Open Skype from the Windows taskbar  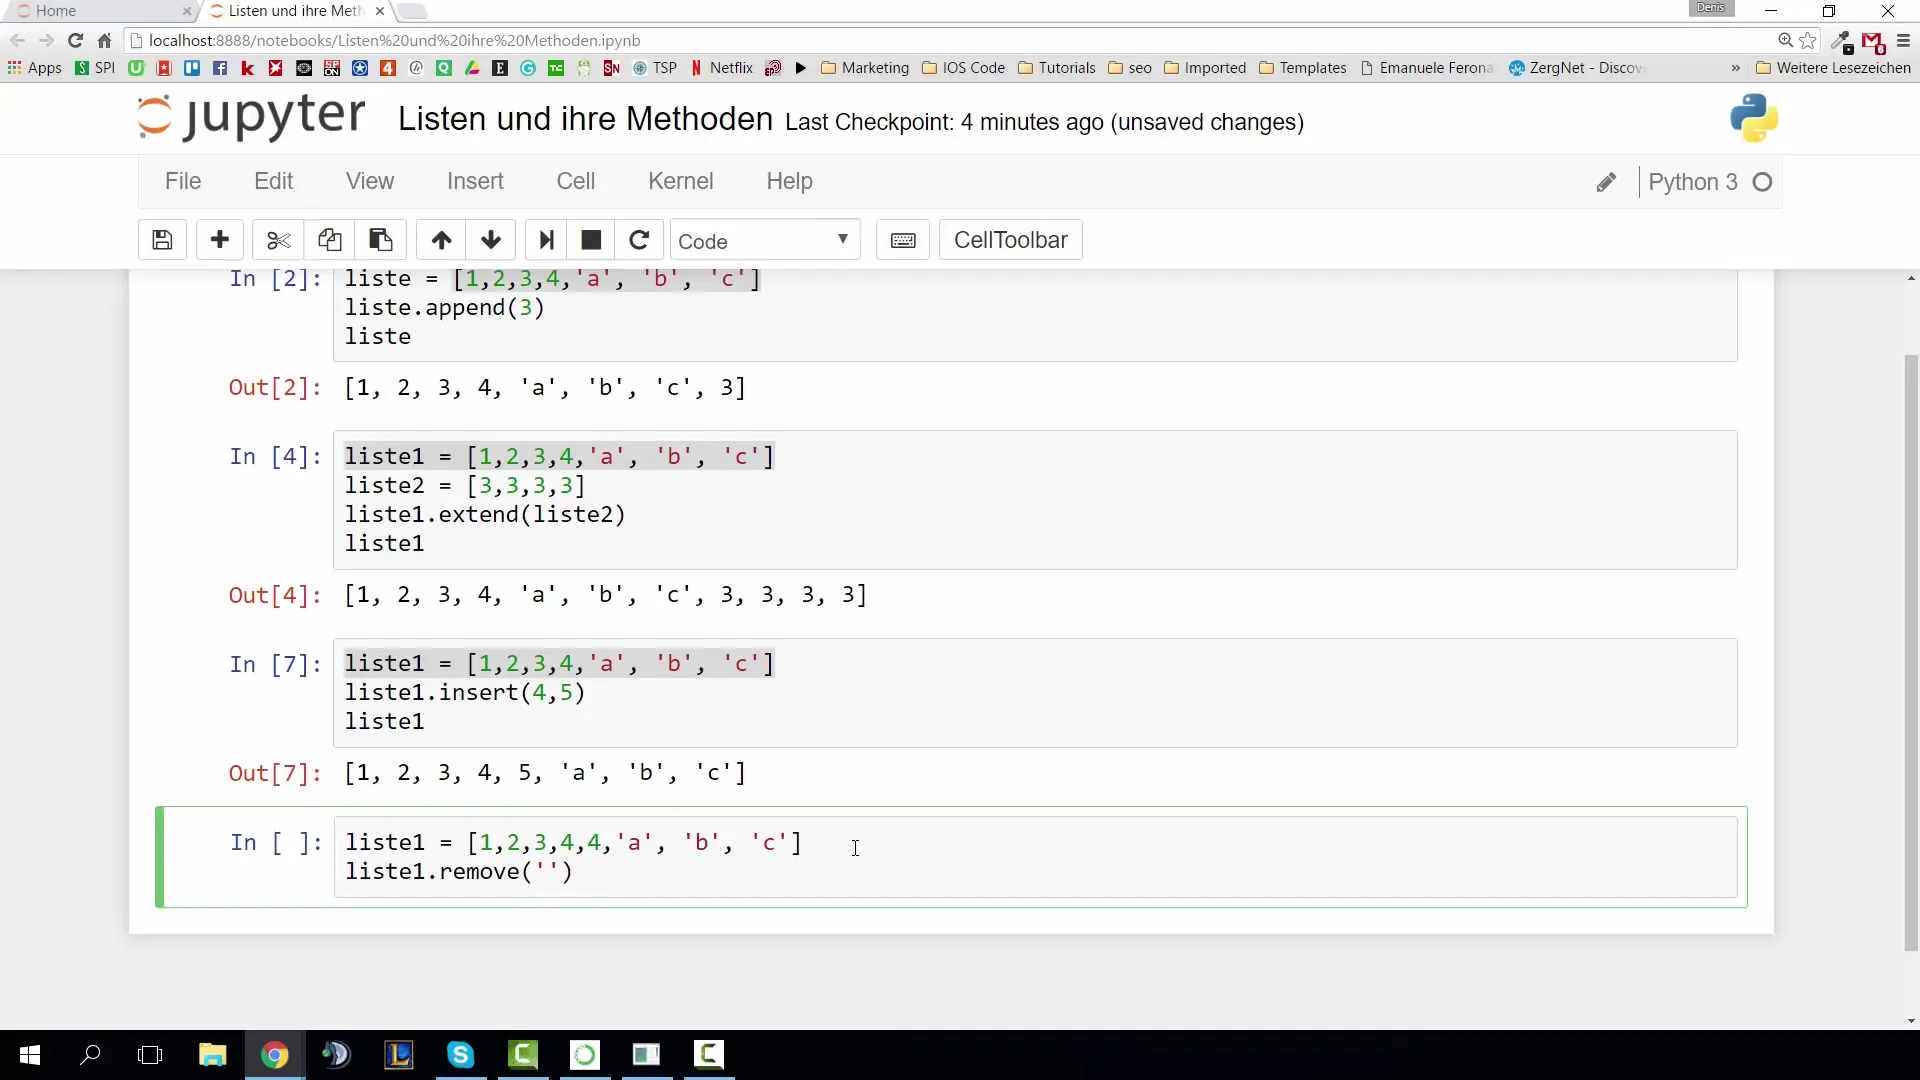point(460,1054)
